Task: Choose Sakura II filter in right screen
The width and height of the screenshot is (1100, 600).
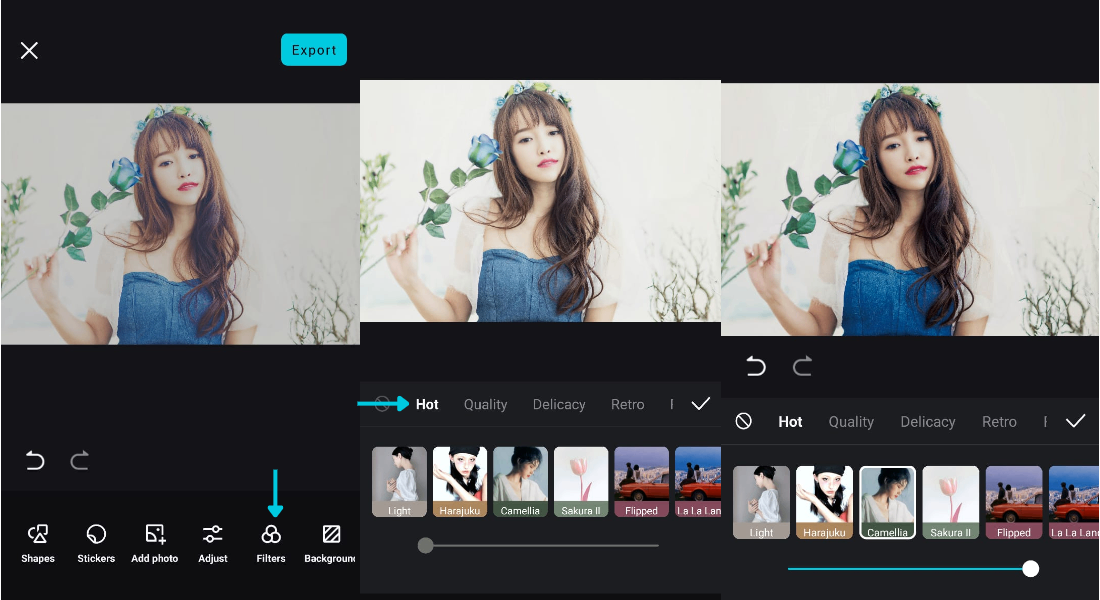Action: point(951,502)
